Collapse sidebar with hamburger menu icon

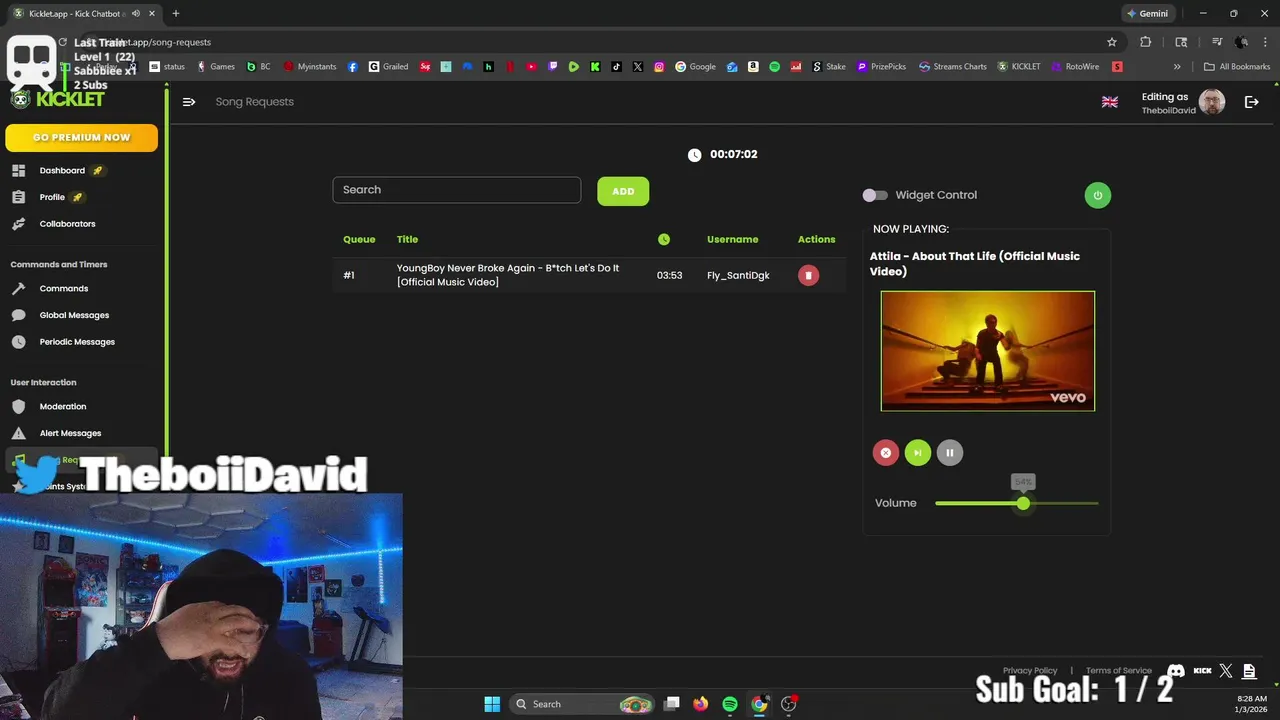click(x=189, y=102)
